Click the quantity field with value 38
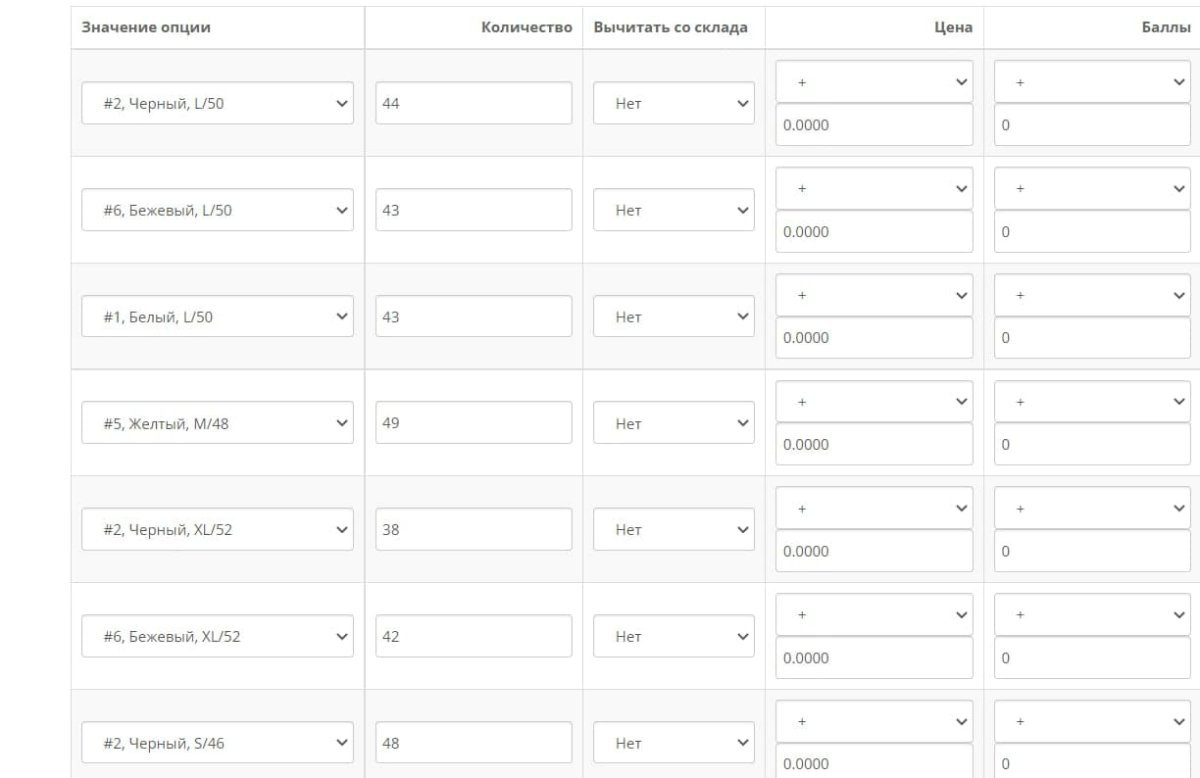The height and width of the screenshot is (778, 1200). click(x=474, y=530)
